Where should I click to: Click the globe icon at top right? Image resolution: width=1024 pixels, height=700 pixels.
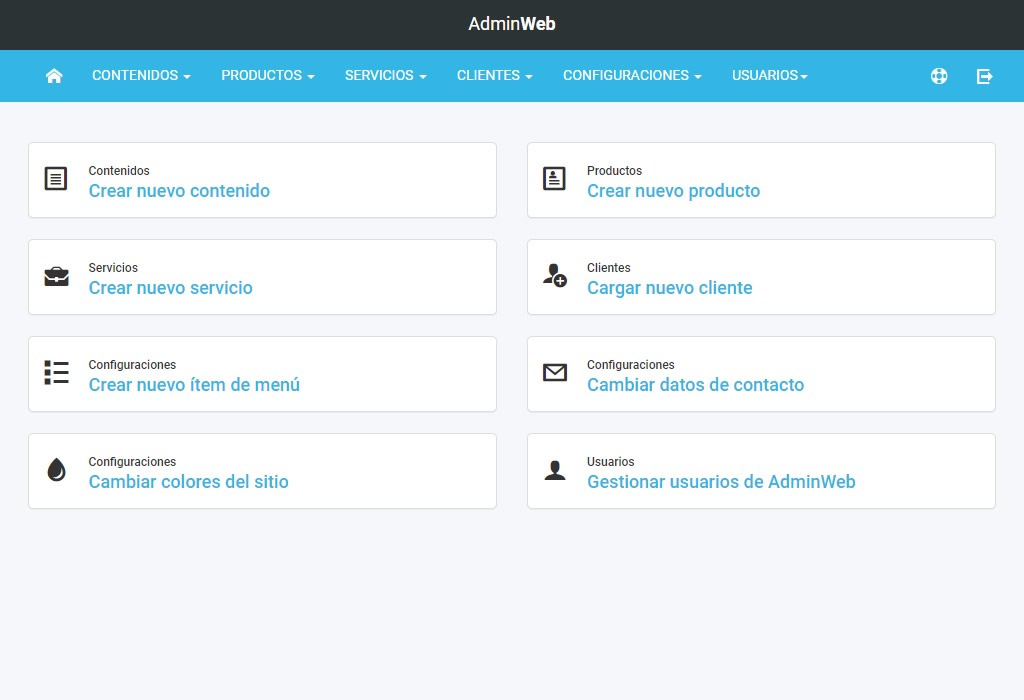pos(939,75)
